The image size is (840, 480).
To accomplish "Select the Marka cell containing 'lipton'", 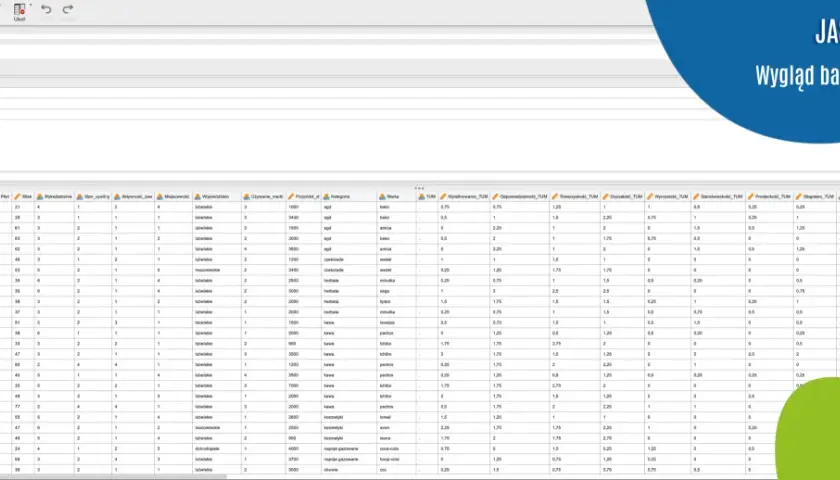I will pos(396,302).
